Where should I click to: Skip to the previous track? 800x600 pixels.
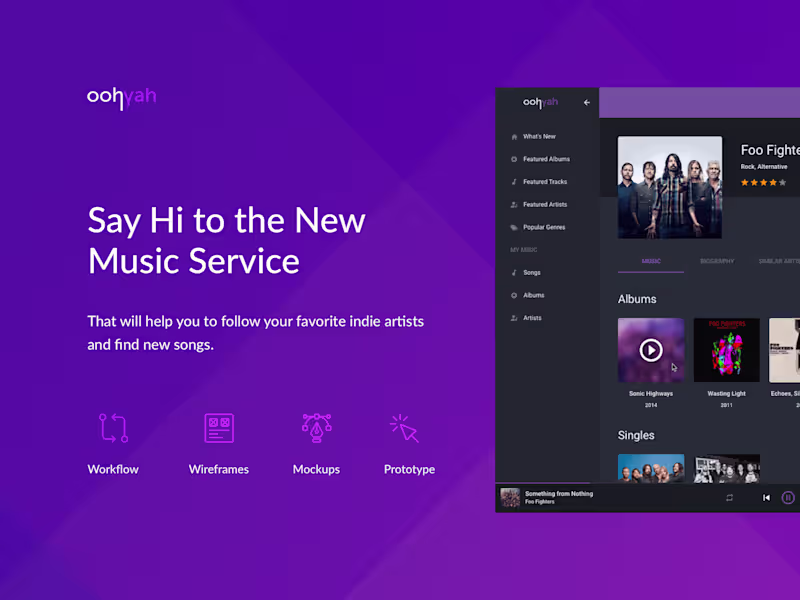click(766, 497)
